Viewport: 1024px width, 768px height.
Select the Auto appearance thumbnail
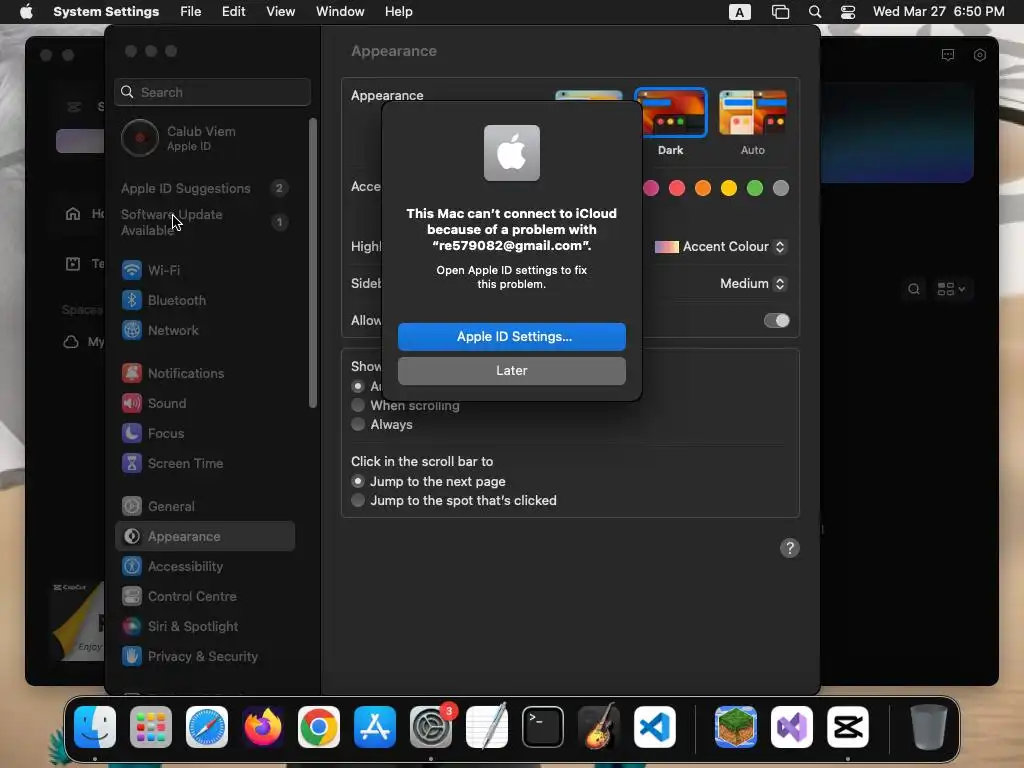752,113
